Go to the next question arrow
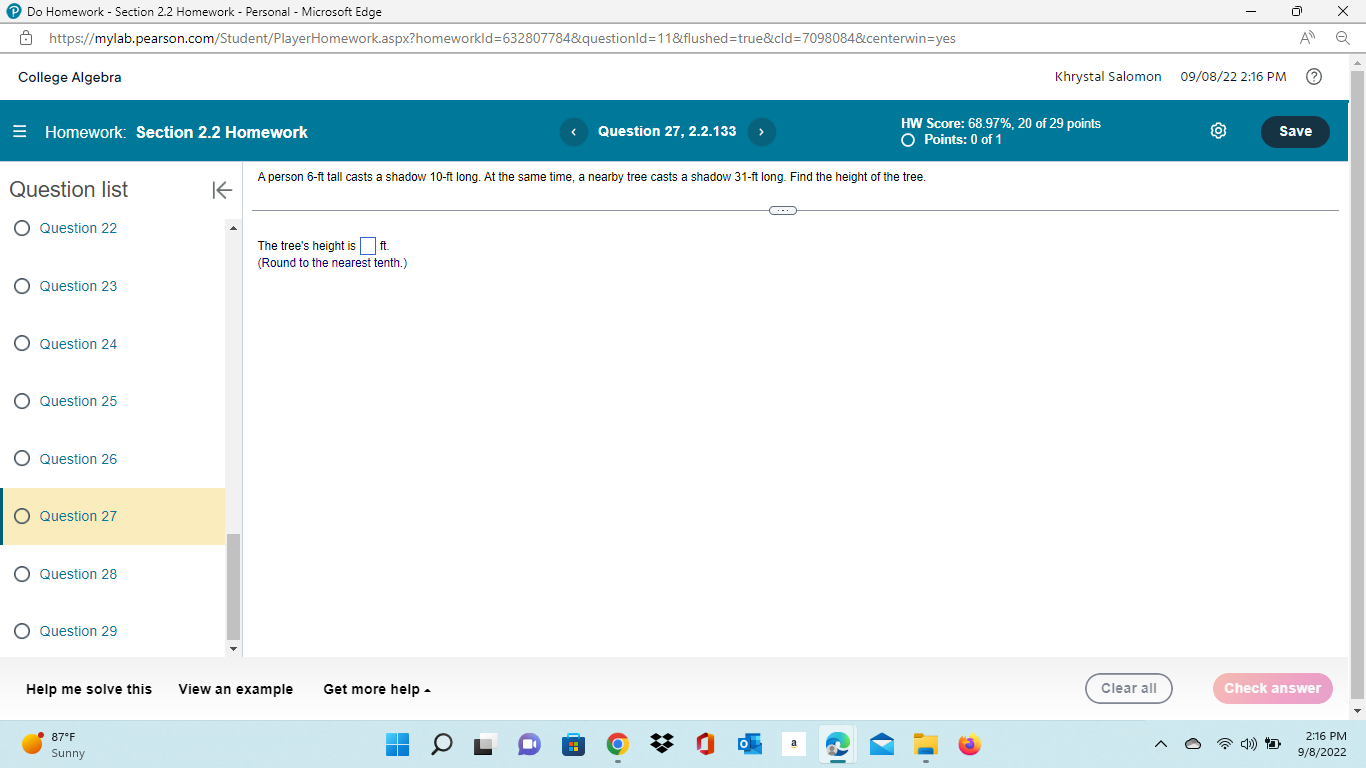The image size is (1366, 768). [761, 132]
